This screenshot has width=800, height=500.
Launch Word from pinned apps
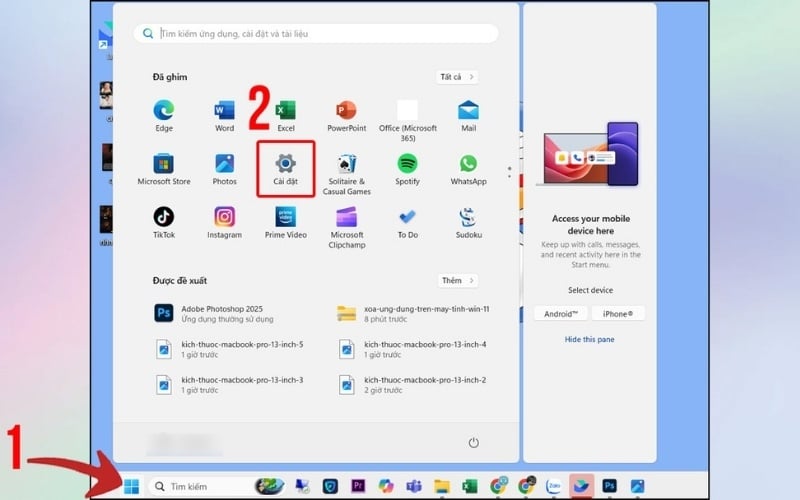coord(224,111)
